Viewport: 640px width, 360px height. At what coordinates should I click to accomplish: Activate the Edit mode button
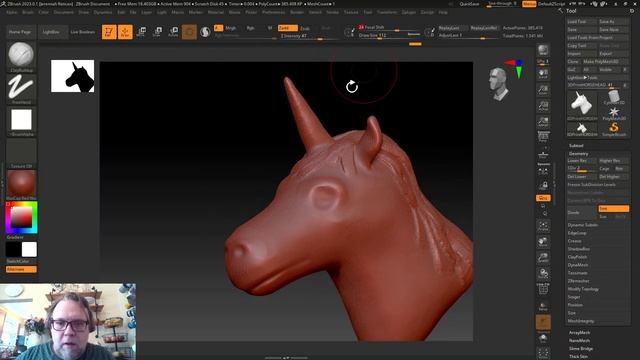coord(109,32)
